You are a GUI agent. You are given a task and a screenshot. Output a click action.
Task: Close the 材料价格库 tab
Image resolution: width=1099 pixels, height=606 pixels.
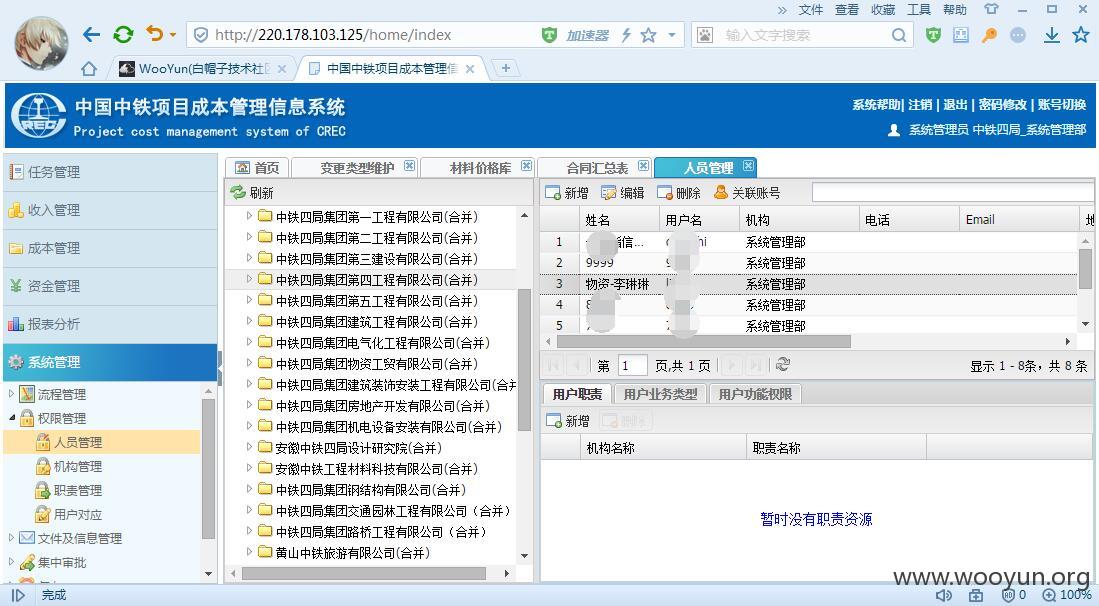point(526,166)
